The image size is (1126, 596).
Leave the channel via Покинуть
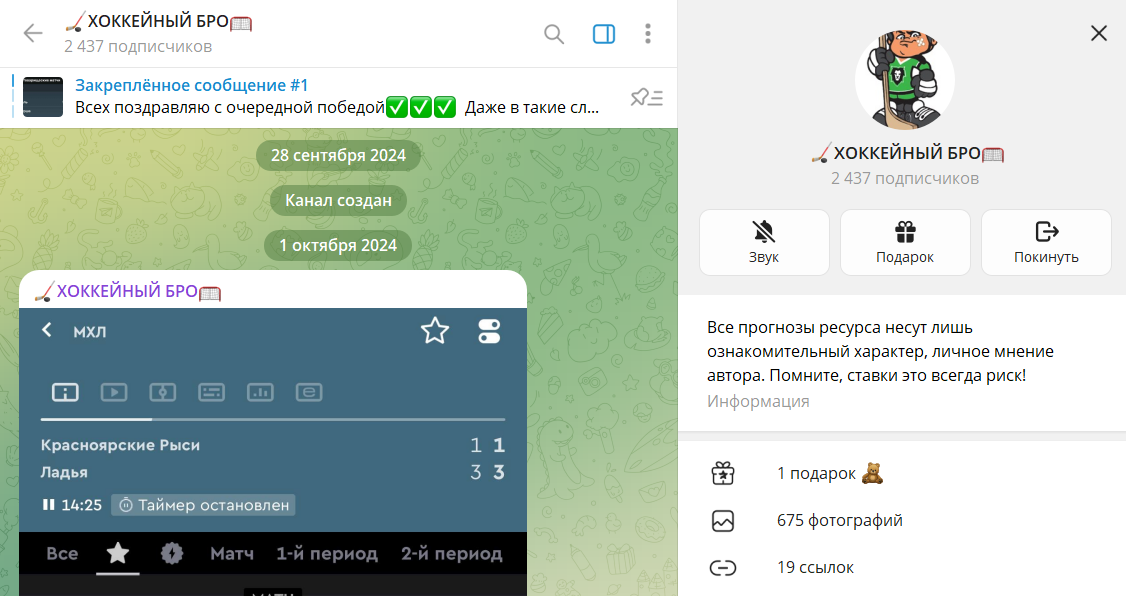point(1046,243)
